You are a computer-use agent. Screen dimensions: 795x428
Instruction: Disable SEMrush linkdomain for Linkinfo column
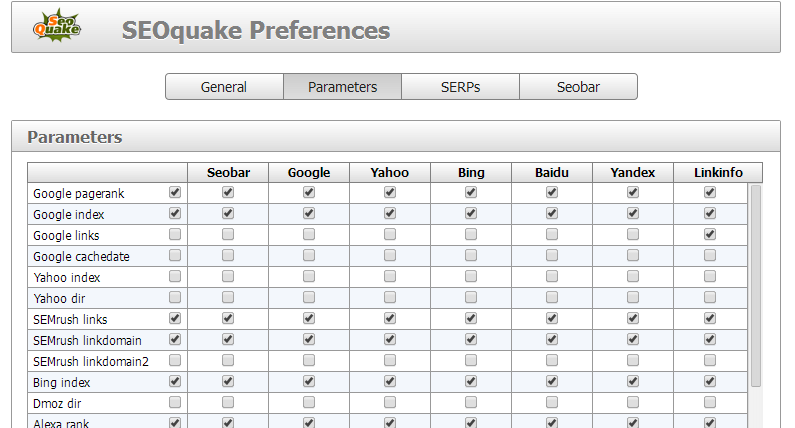click(710, 340)
